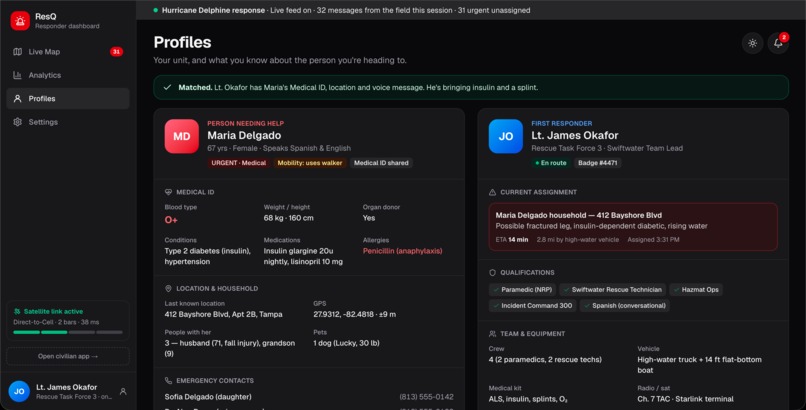Click the Matched banner checkmark icon

(x=167, y=87)
